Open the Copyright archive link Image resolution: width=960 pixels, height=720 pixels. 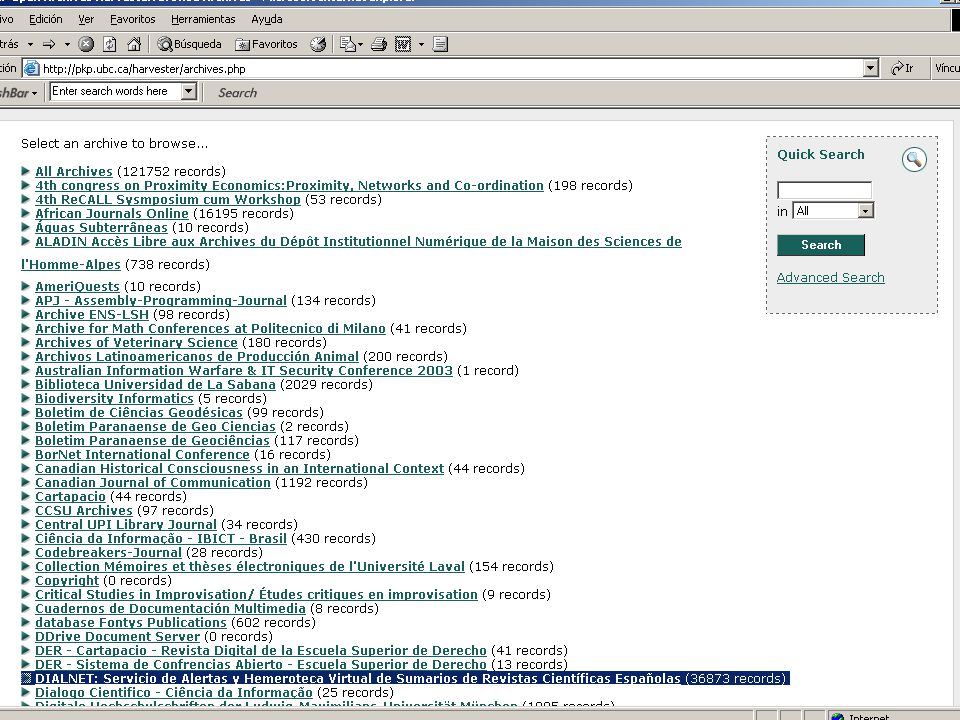[x=67, y=580]
